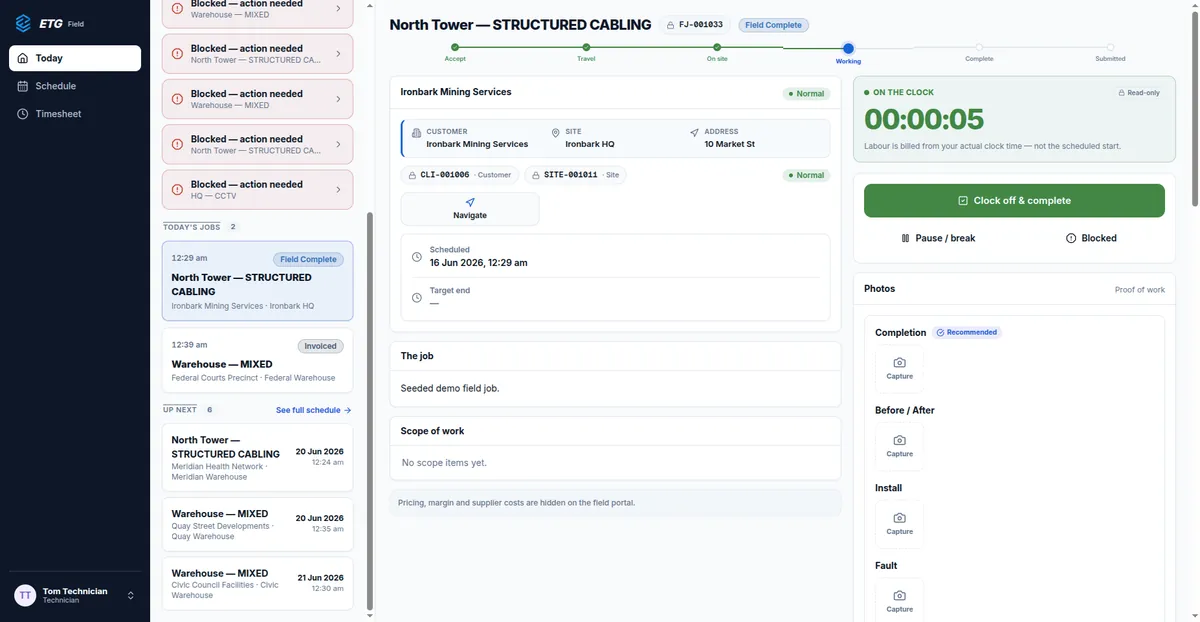The image size is (1200, 622).
Task: Capture an Install photo
Action: click(x=899, y=524)
